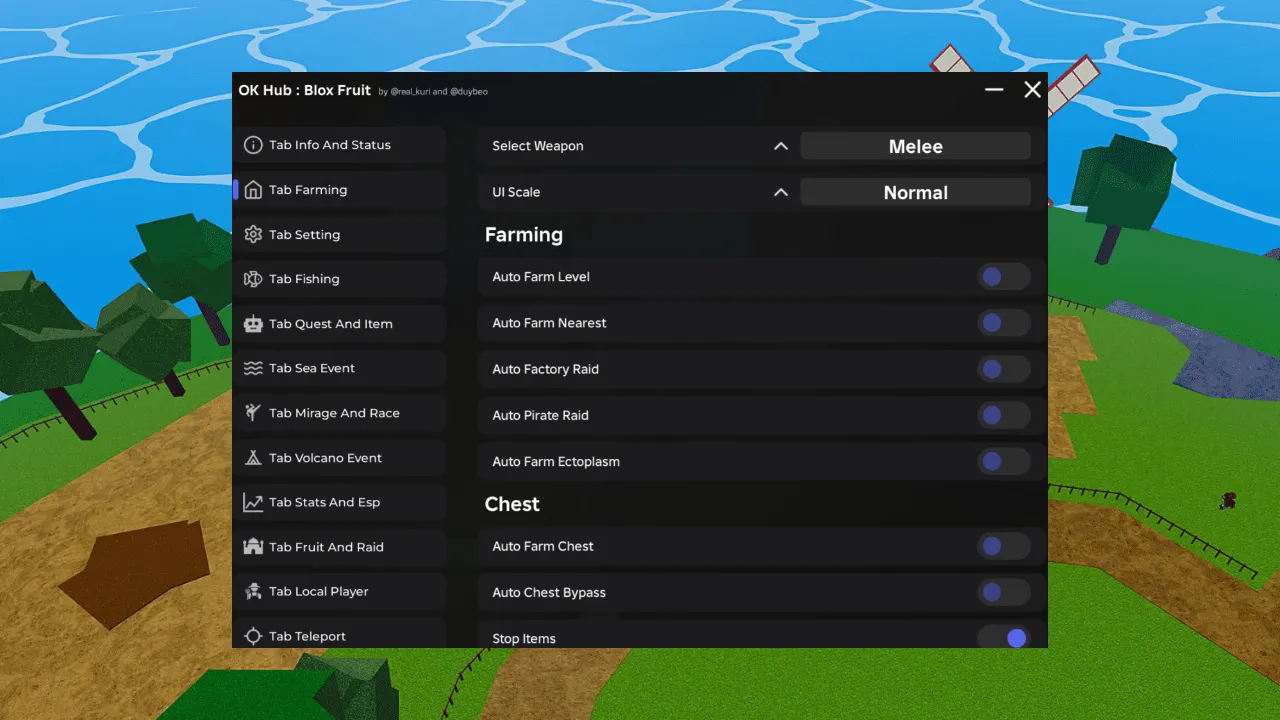Screen dimensions: 1280x720
Task: Open Tab Info And Status
Action: [340, 145]
